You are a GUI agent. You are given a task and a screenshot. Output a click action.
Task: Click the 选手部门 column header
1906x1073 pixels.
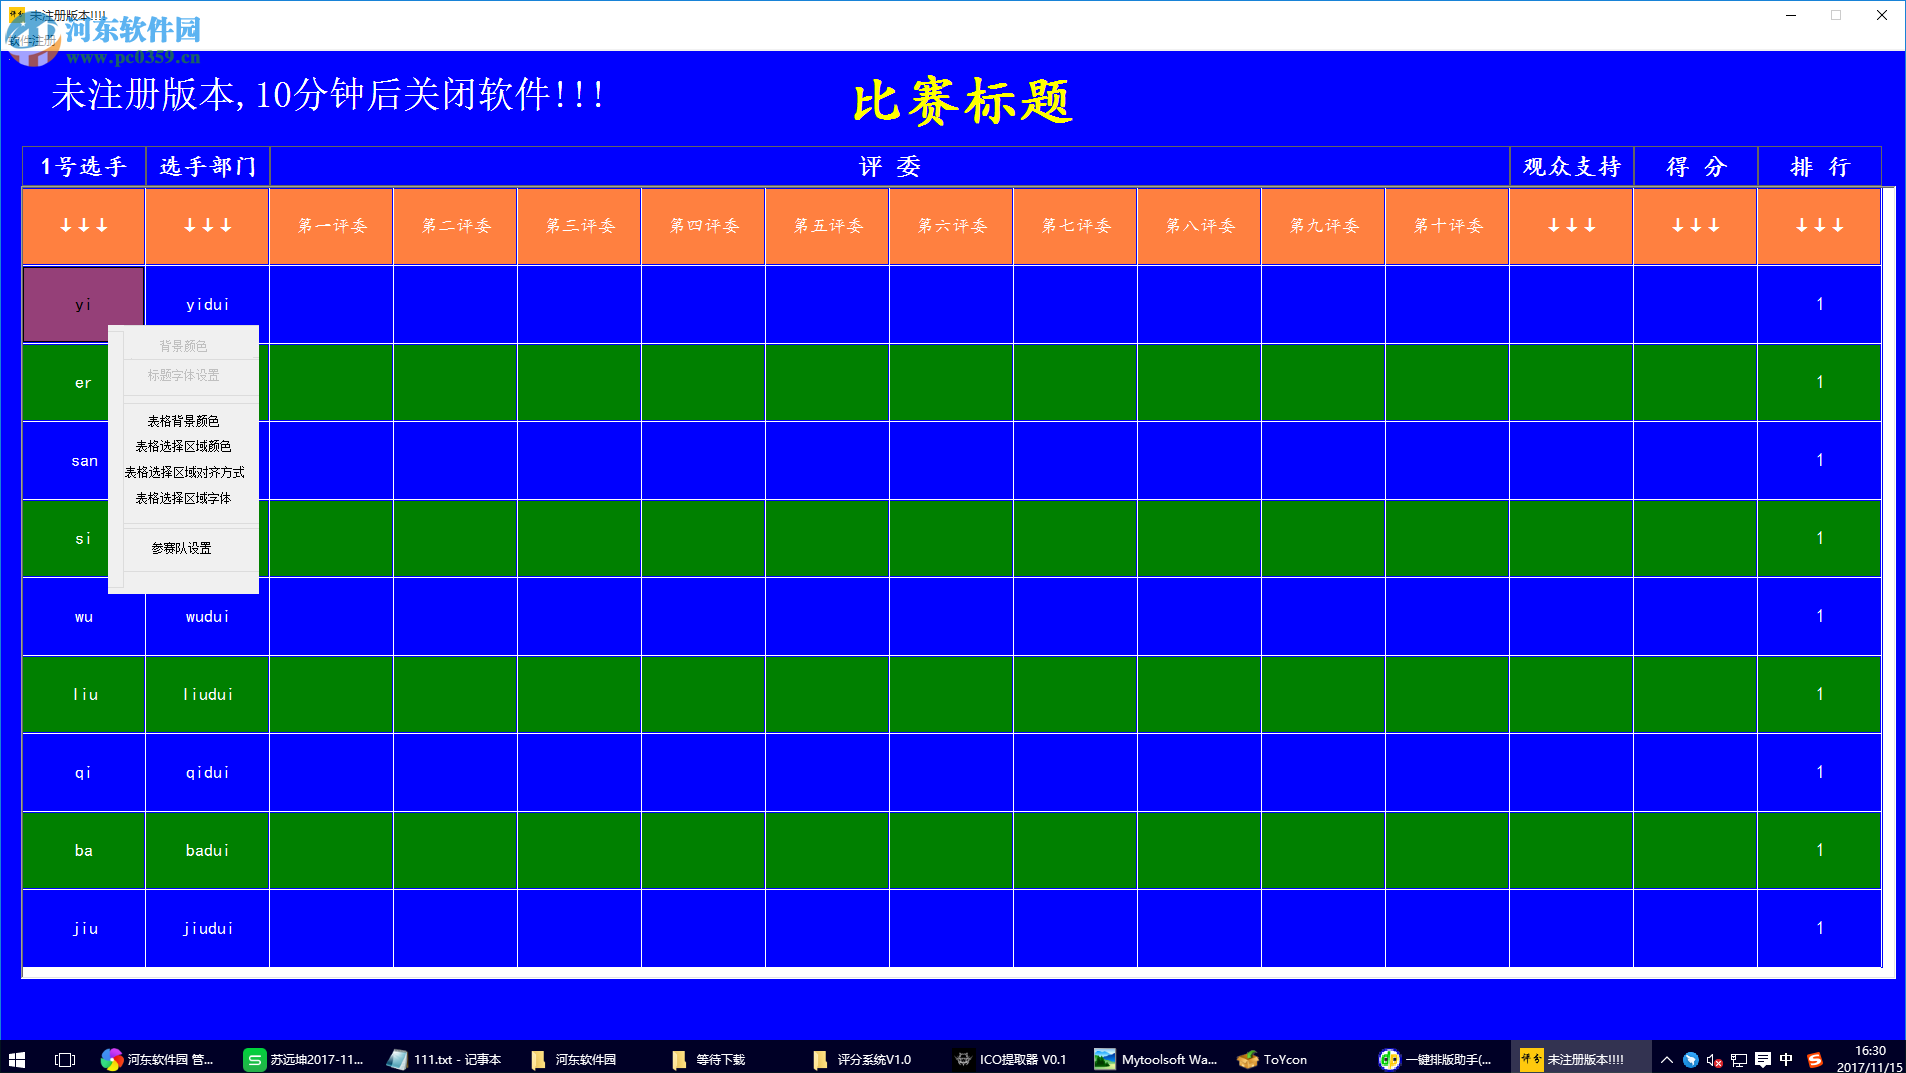pos(208,166)
